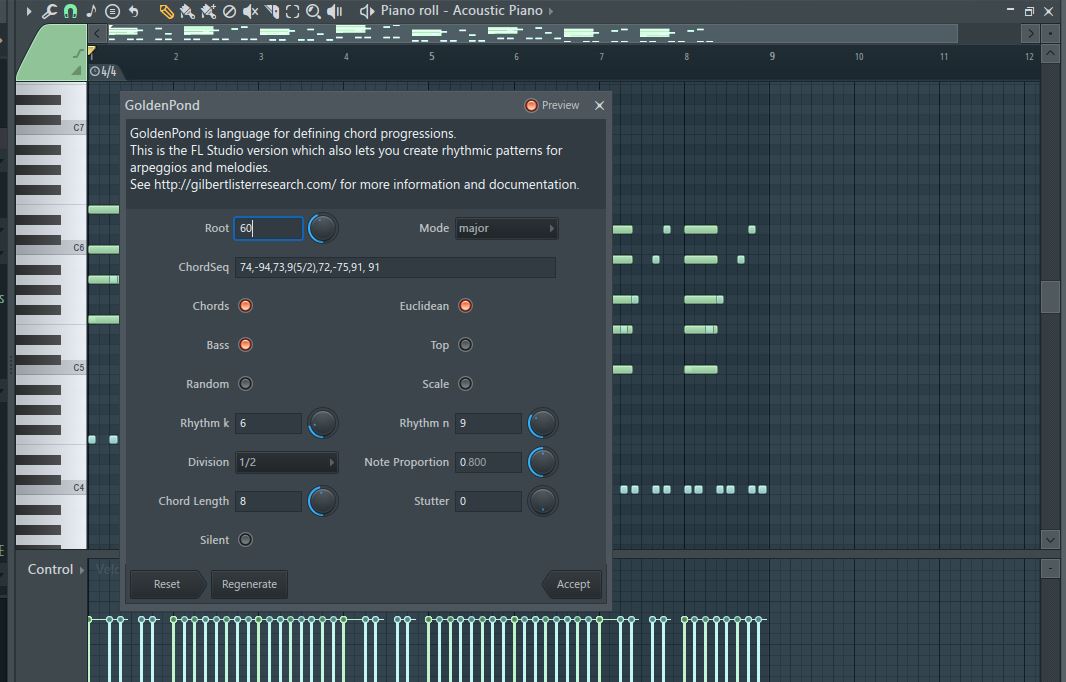The width and height of the screenshot is (1066, 682).
Task: Select the Slice tool
Action: pyautogui.click(x=272, y=11)
